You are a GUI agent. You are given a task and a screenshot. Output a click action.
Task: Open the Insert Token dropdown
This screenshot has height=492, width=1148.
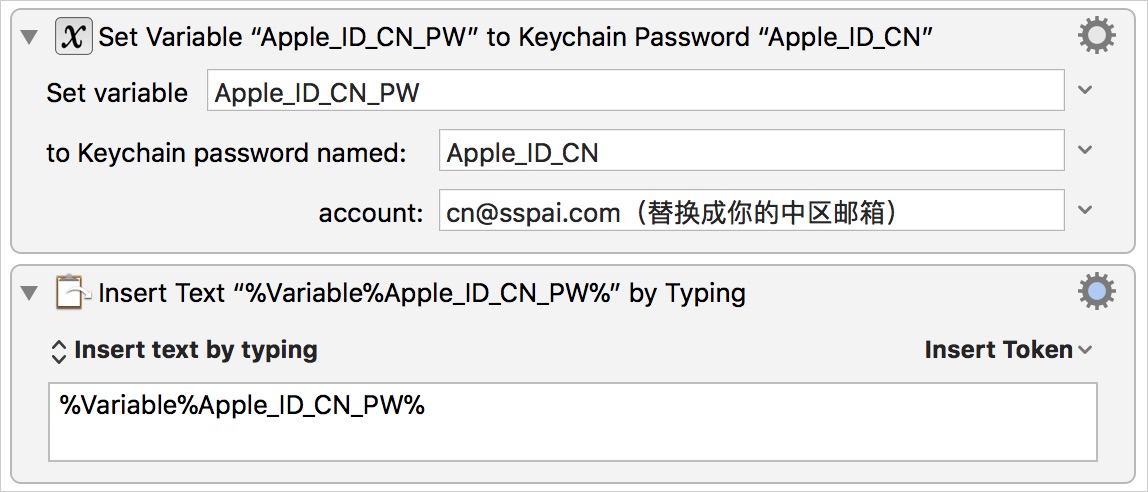click(1008, 350)
